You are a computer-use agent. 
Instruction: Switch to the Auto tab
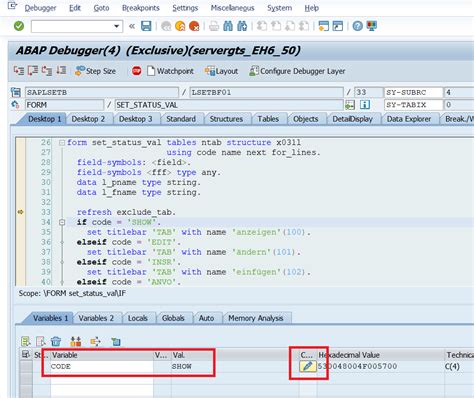tap(206, 318)
